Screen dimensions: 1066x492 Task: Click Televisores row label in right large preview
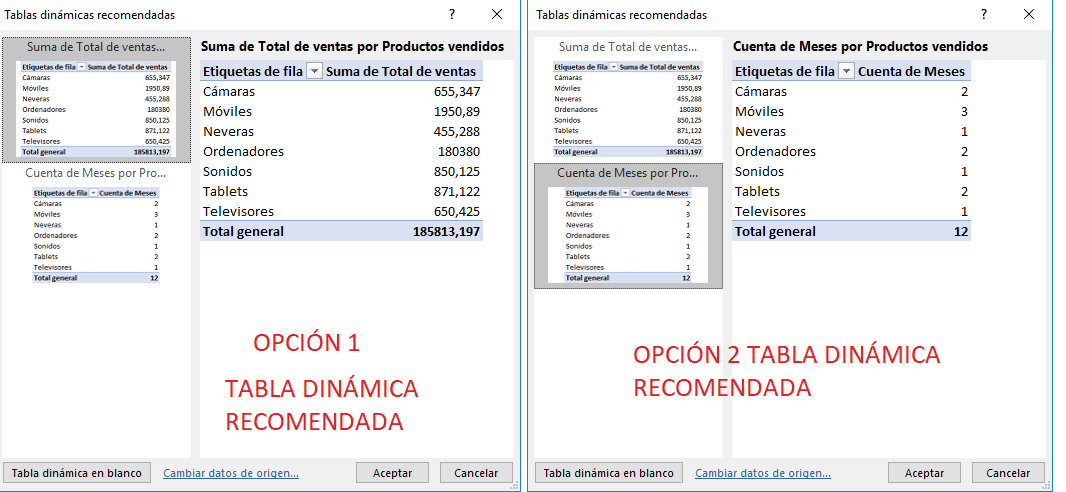(x=770, y=211)
